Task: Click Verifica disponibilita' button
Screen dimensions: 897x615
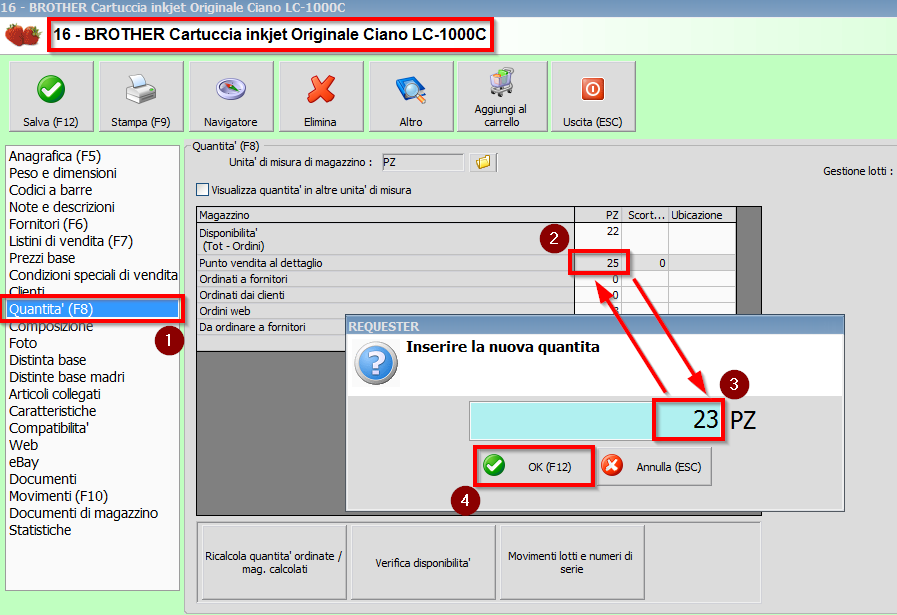Action: pos(423,562)
